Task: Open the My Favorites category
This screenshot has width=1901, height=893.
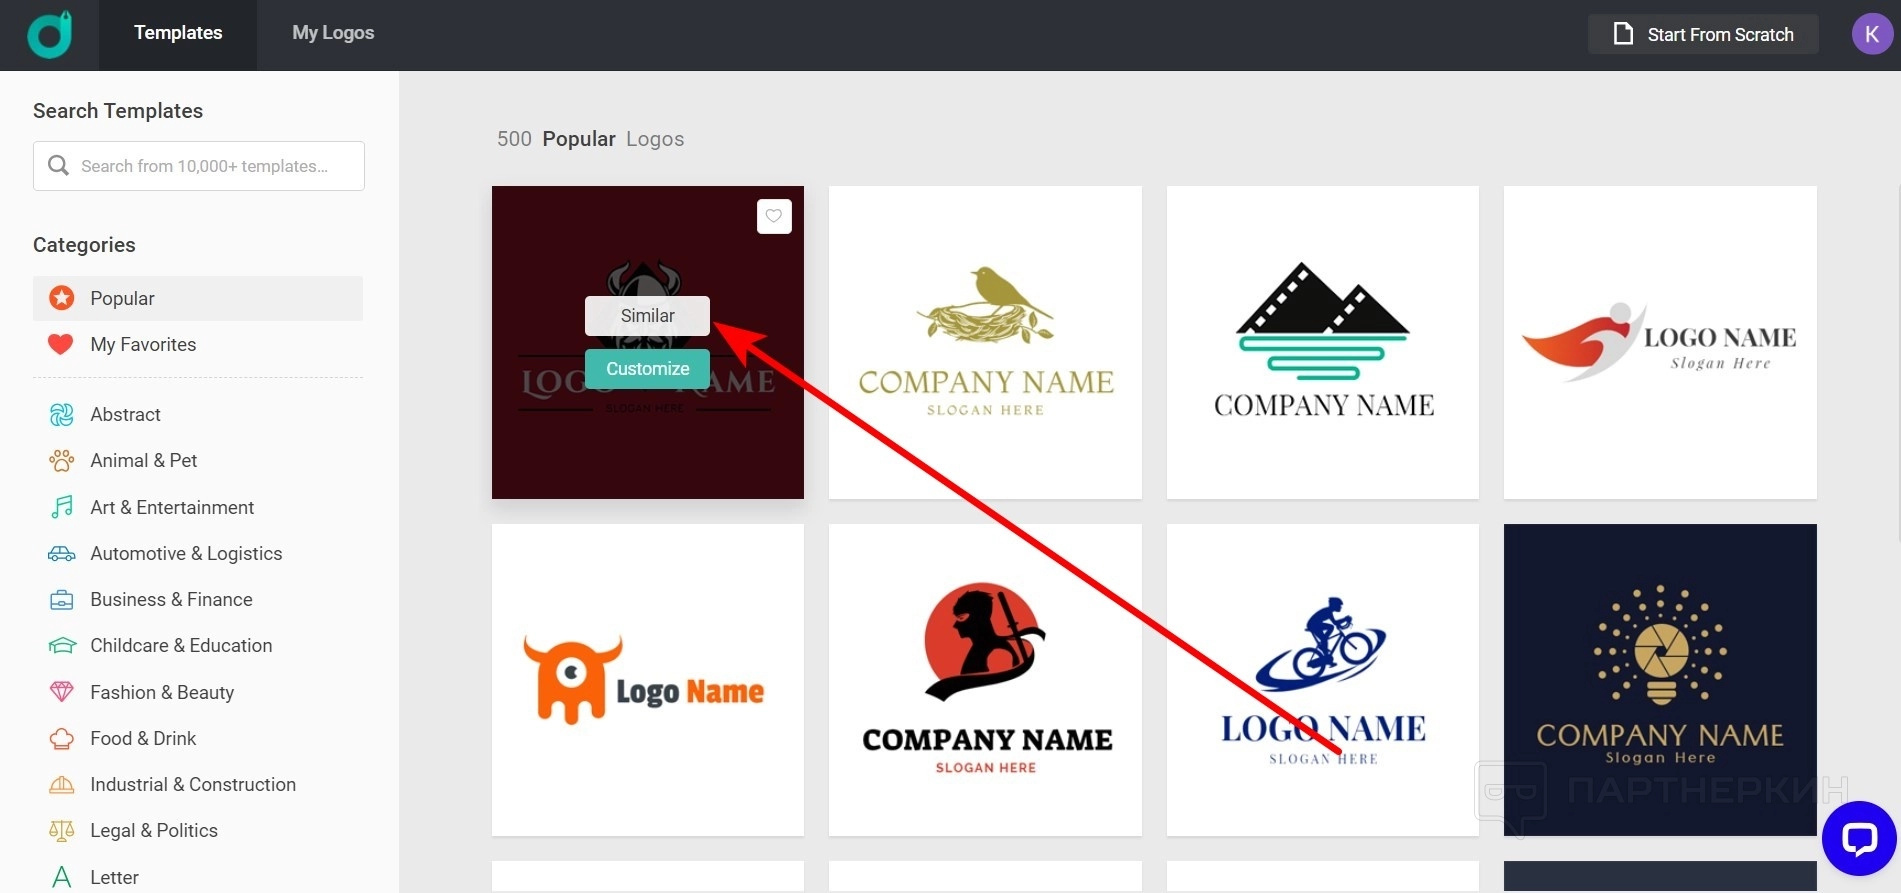Action: 198,344
